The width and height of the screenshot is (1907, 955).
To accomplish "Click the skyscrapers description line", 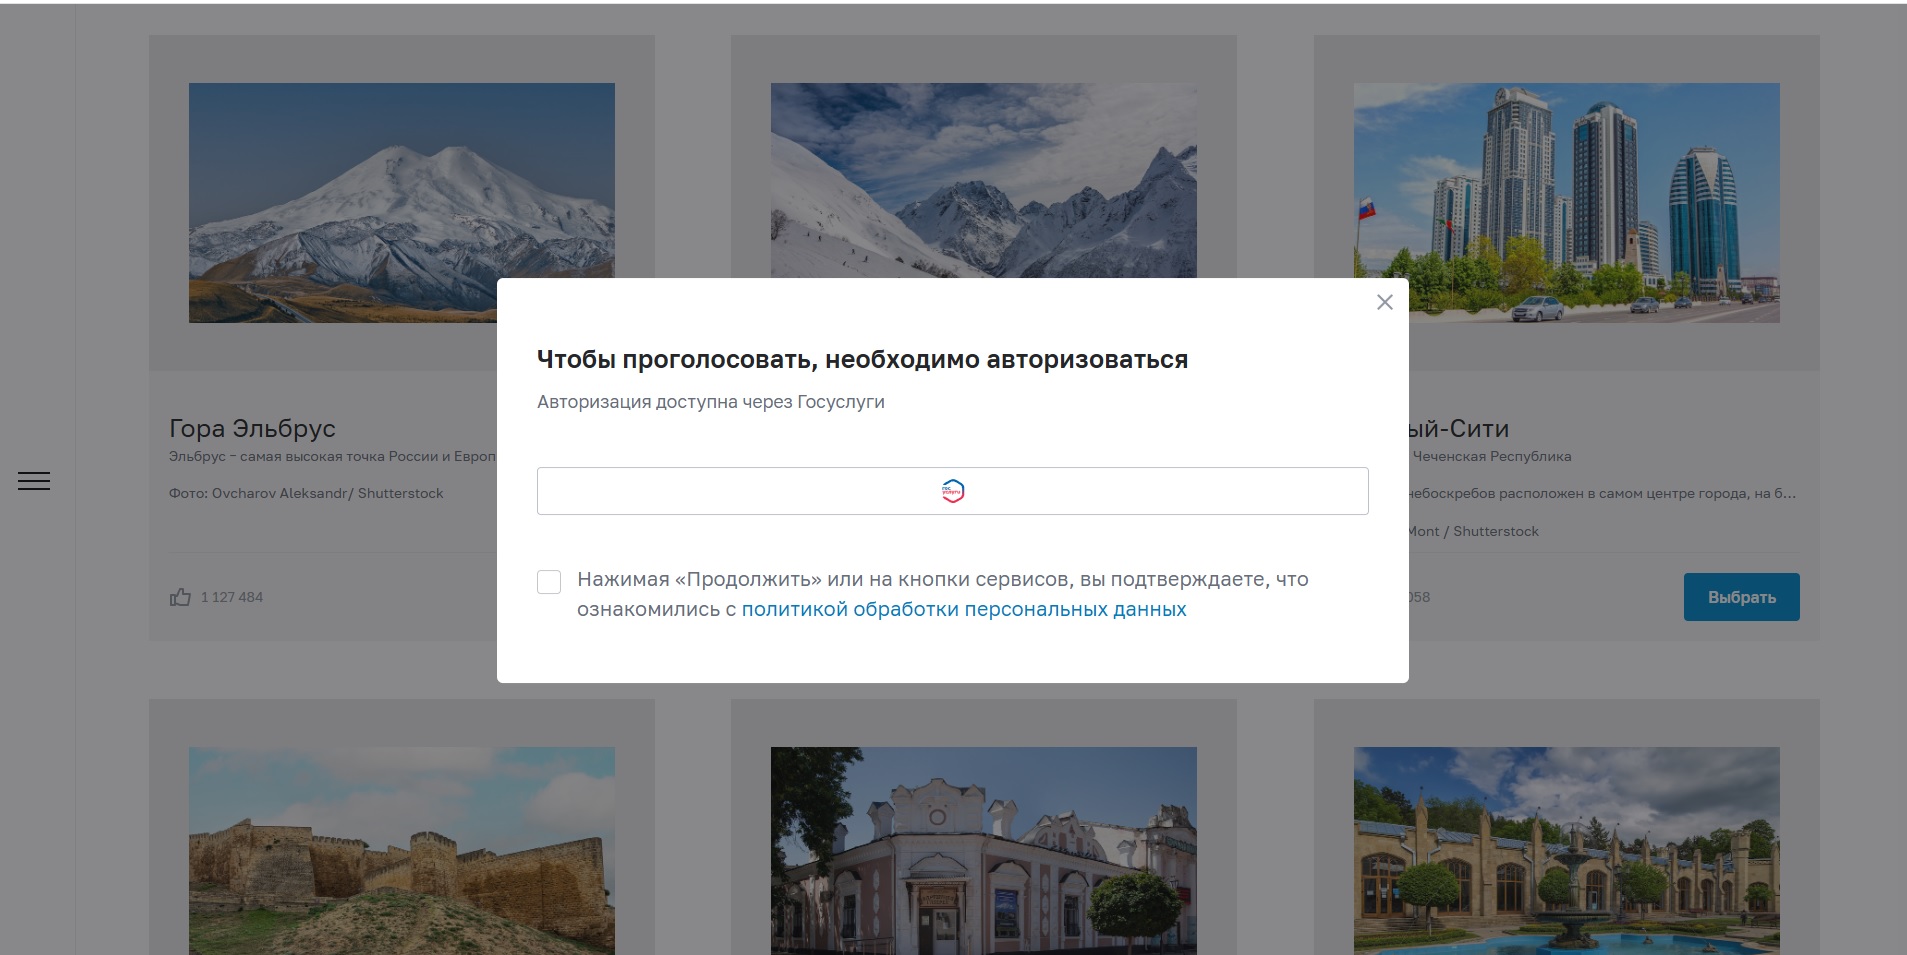I will 1602,494.
